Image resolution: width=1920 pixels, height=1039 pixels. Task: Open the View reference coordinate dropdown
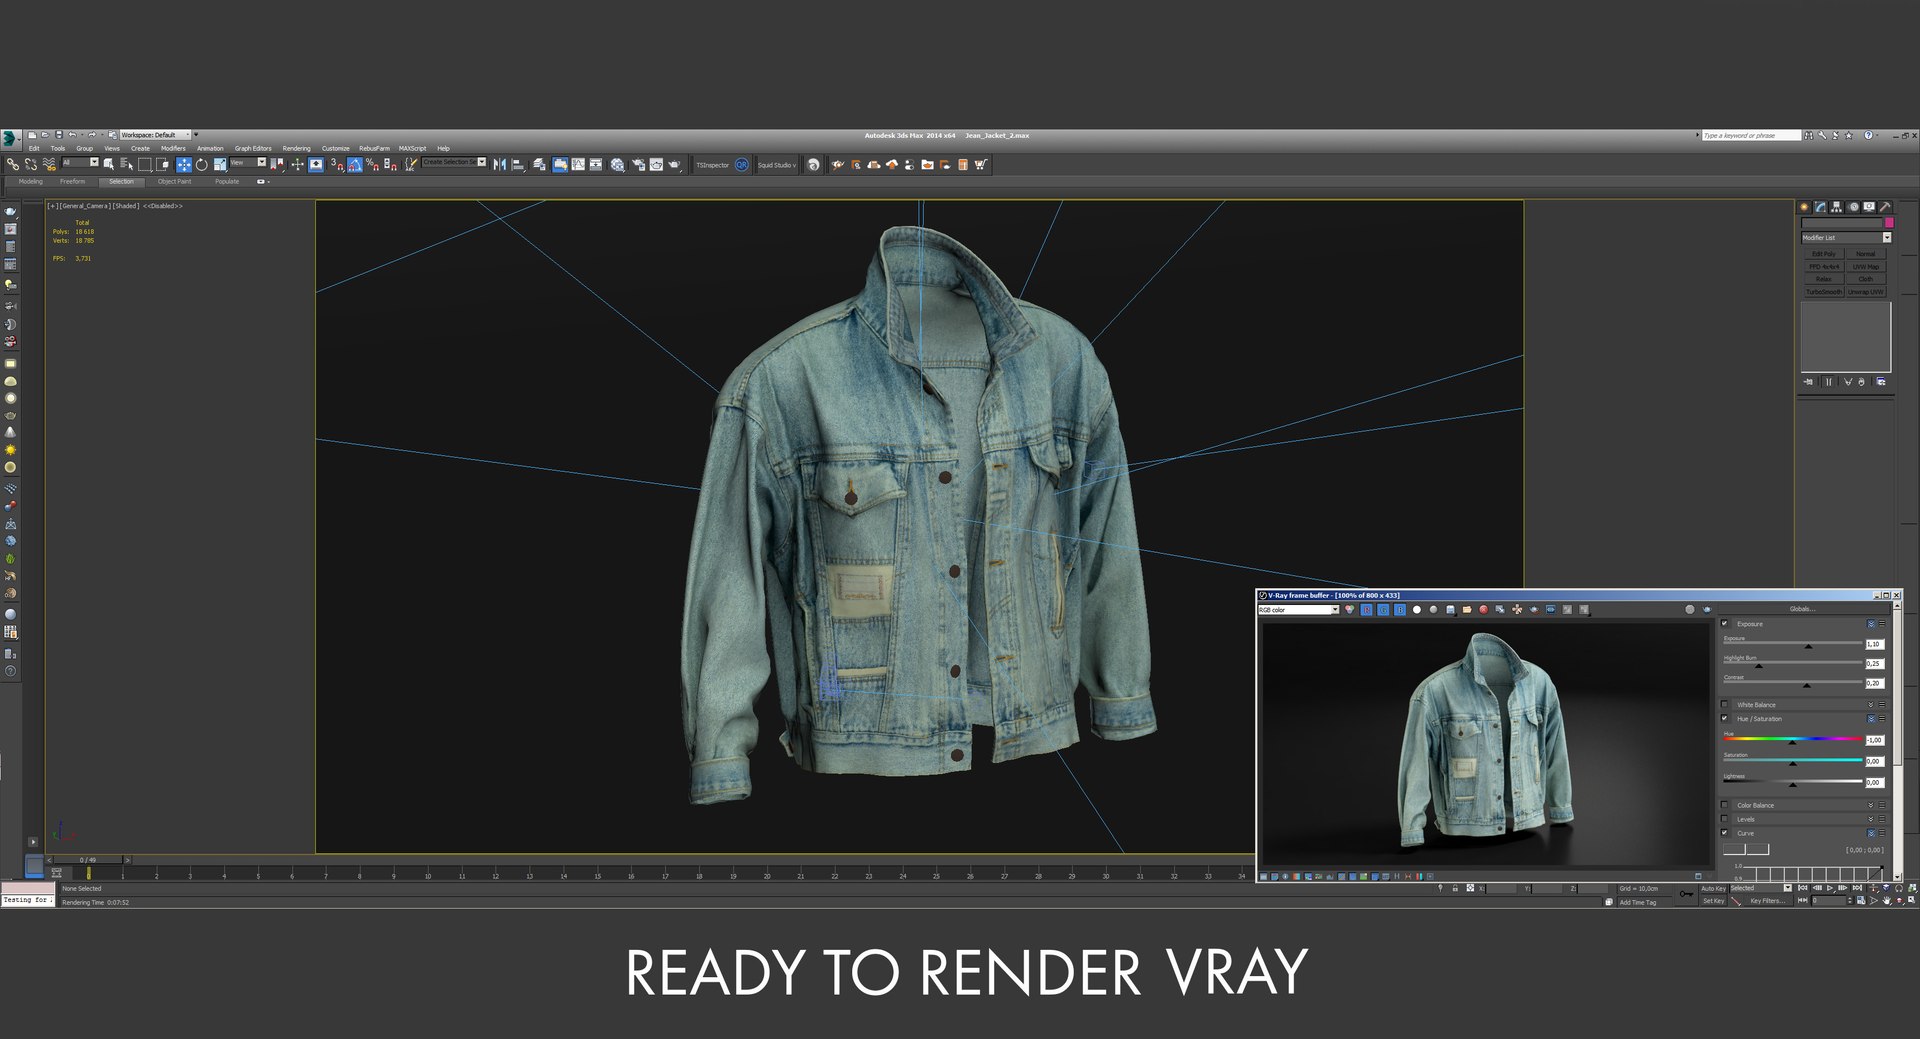click(248, 162)
